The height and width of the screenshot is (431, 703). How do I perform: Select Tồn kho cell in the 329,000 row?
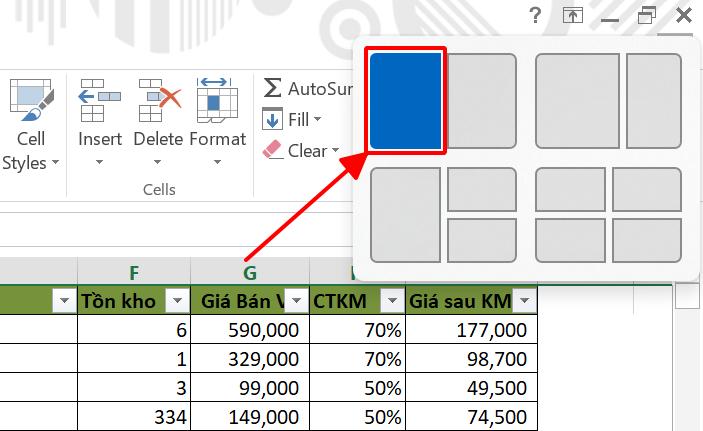coord(134,358)
